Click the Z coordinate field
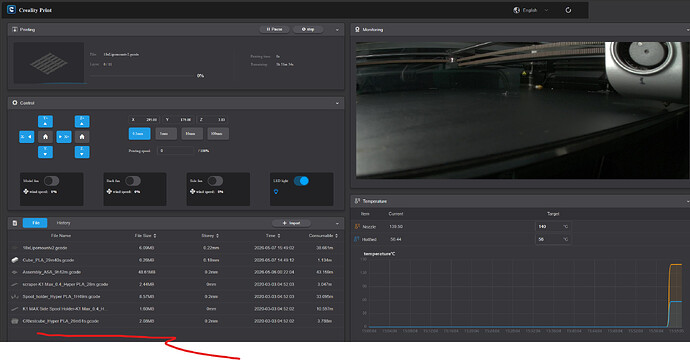The image size is (690, 360). click(x=212, y=120)
